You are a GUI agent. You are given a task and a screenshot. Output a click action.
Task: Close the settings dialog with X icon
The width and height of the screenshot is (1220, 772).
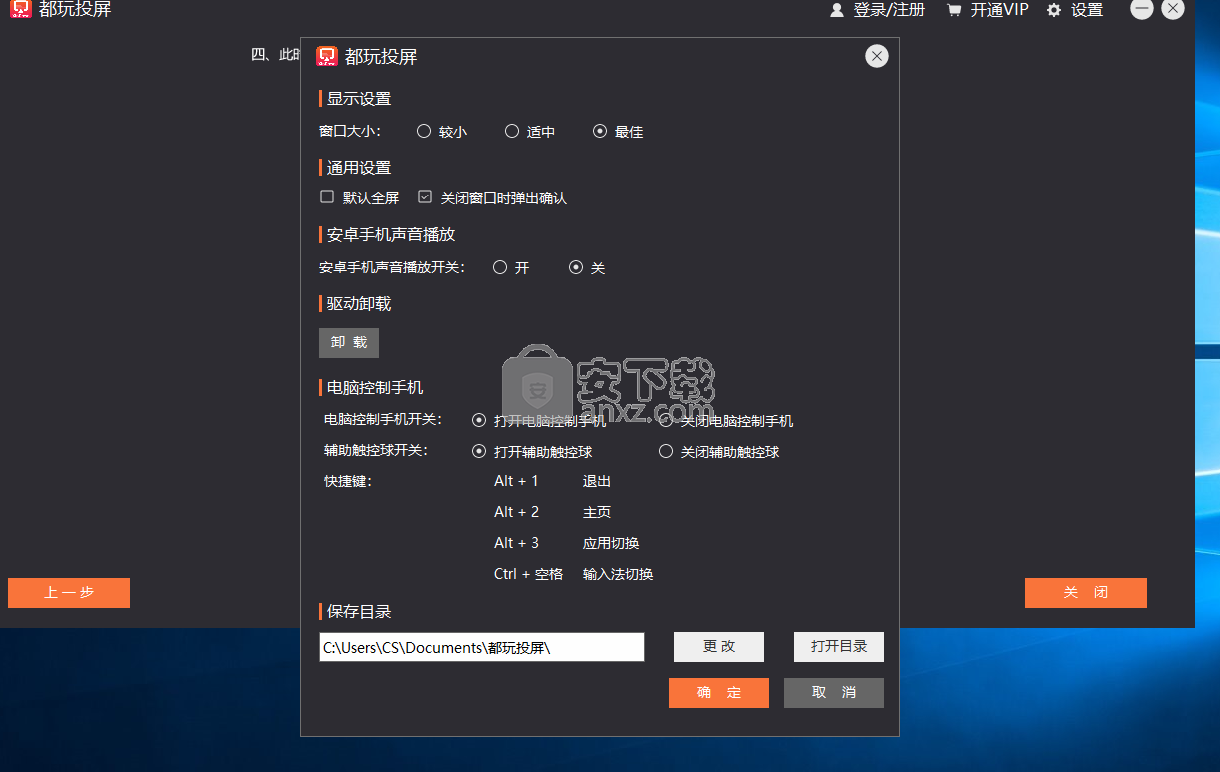click(x=877, y=56)
